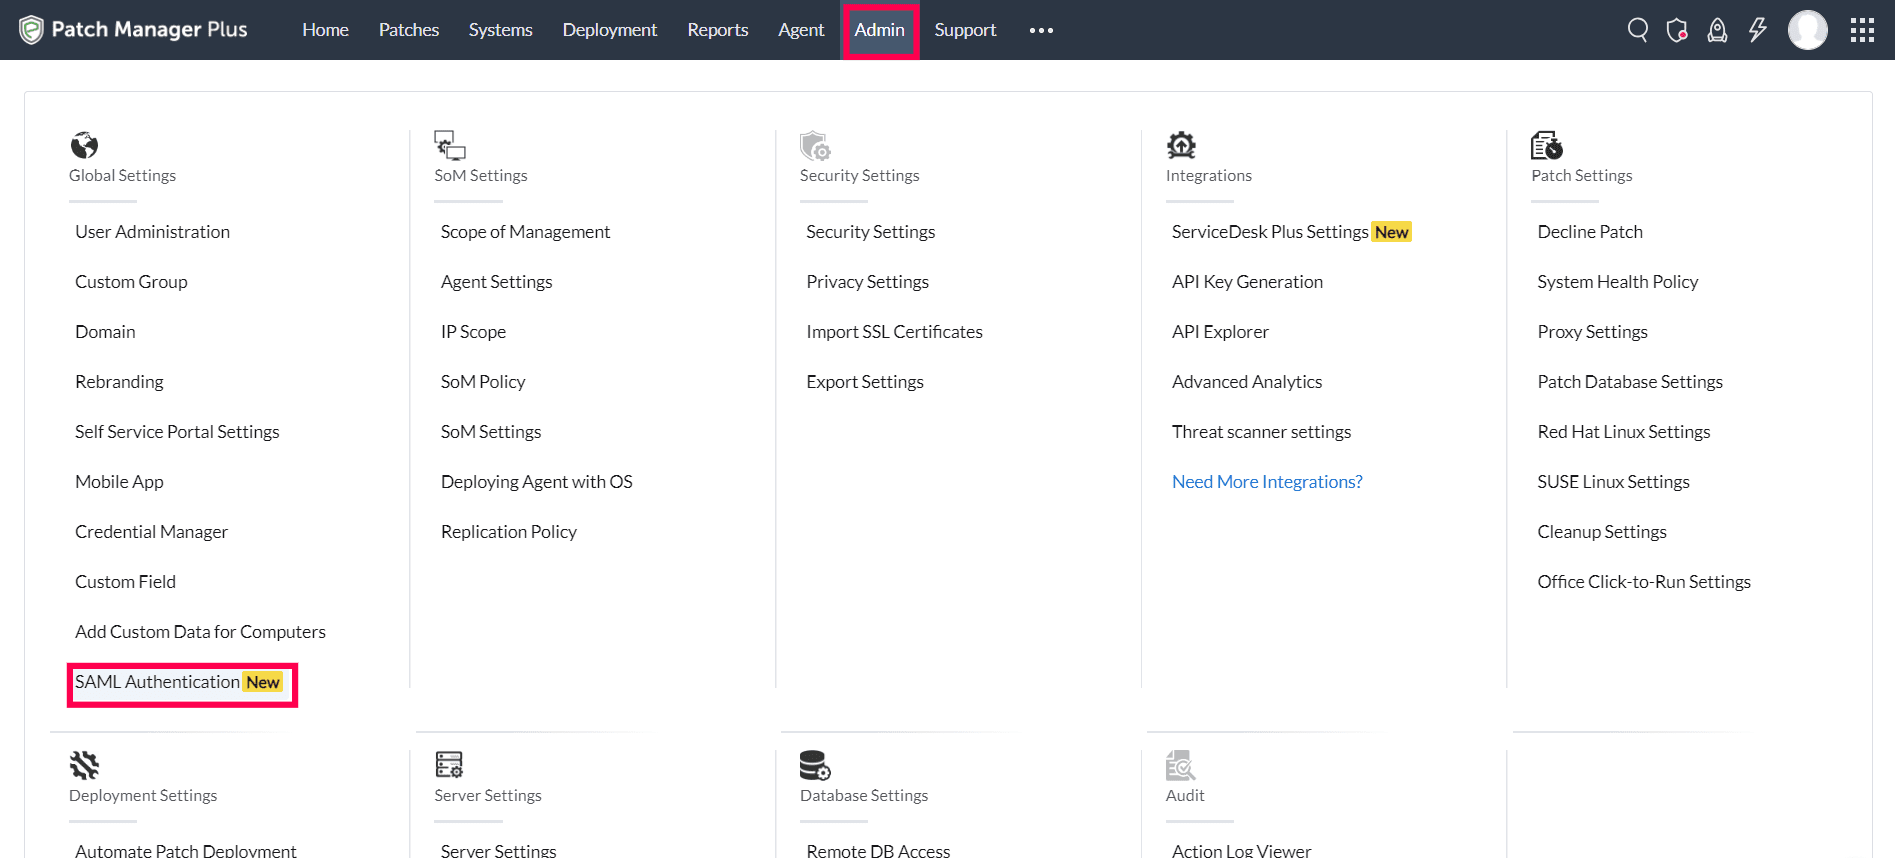
Task: Open the security shield alert icon
Action: 1677,30
